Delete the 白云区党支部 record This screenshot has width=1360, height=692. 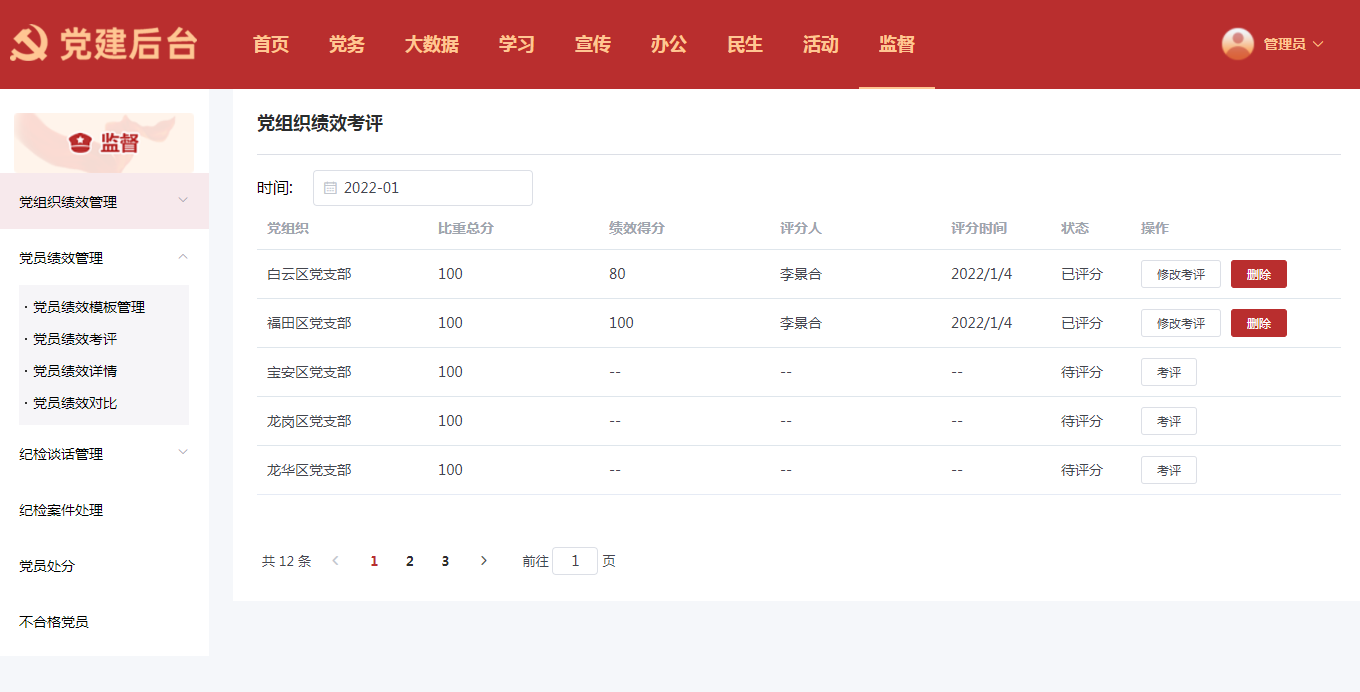1258,274
